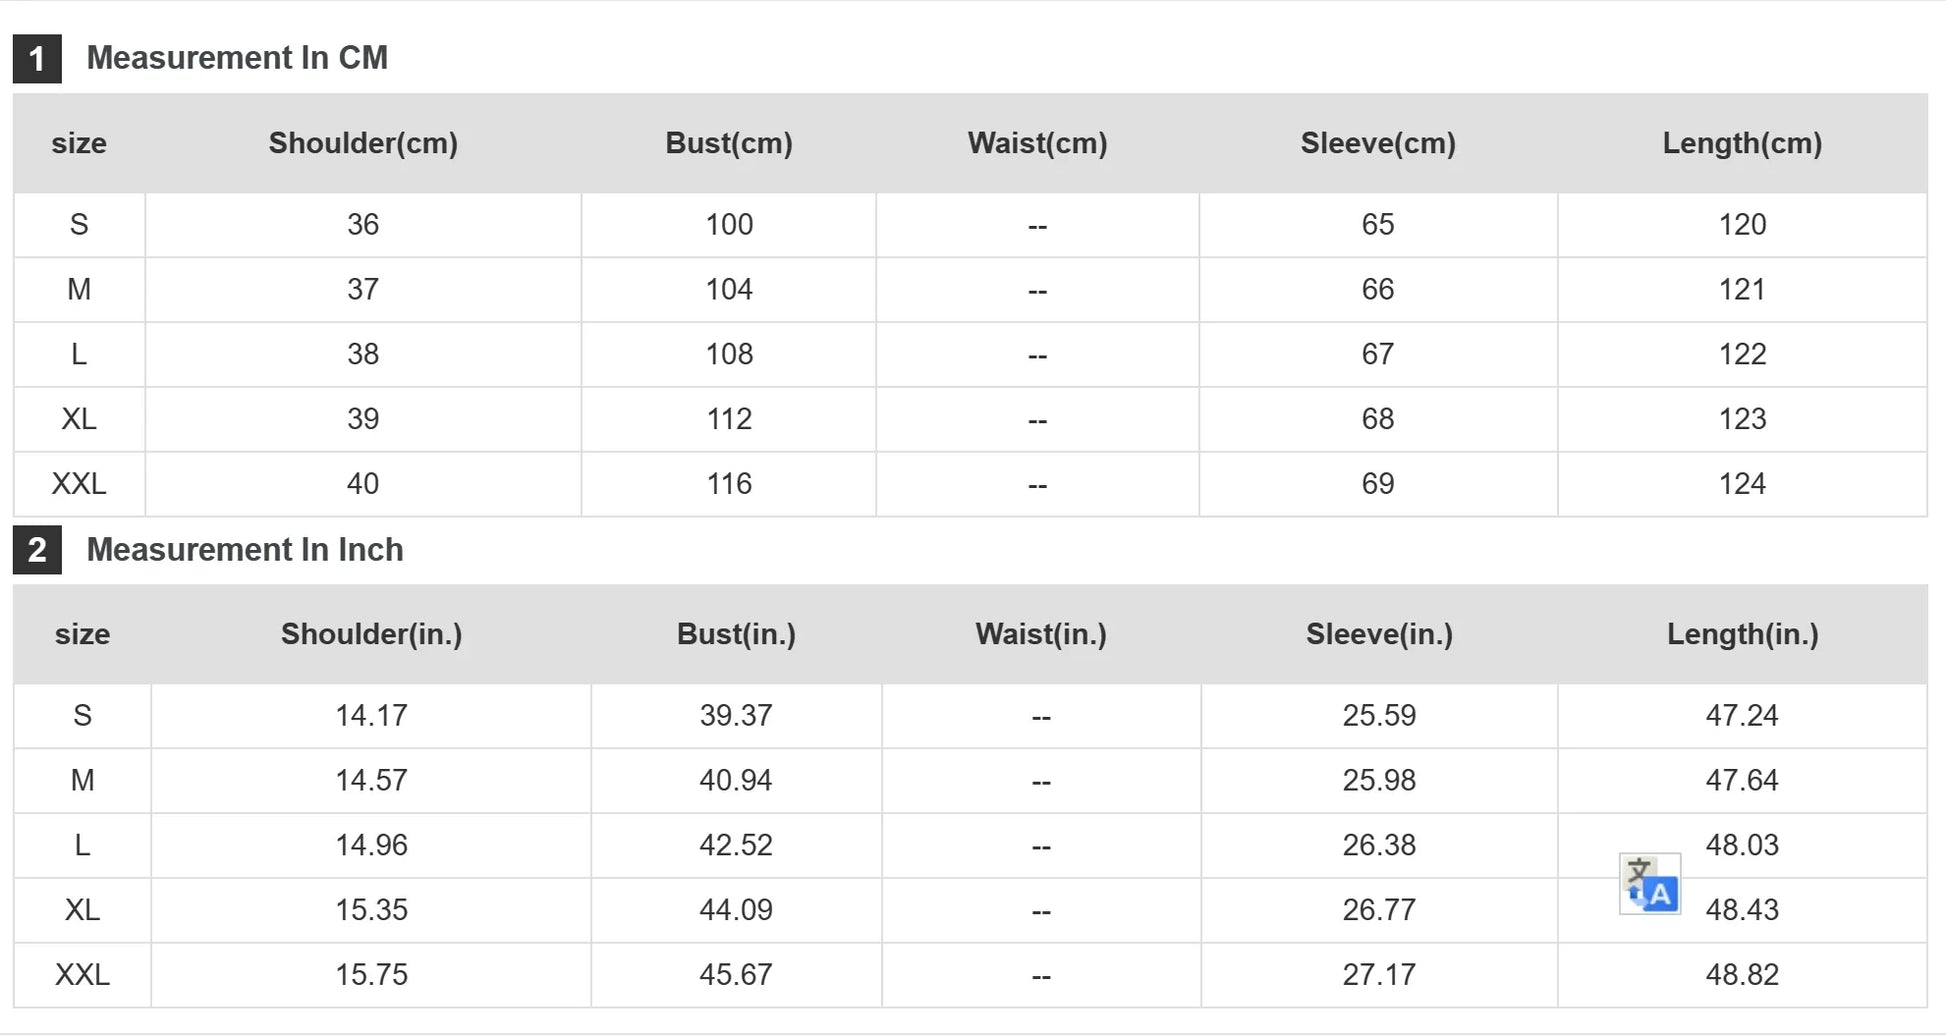The image size is (1946, 1036).
Task: Click the sleeve value 25.59 cell
Action: [1379, 716]
